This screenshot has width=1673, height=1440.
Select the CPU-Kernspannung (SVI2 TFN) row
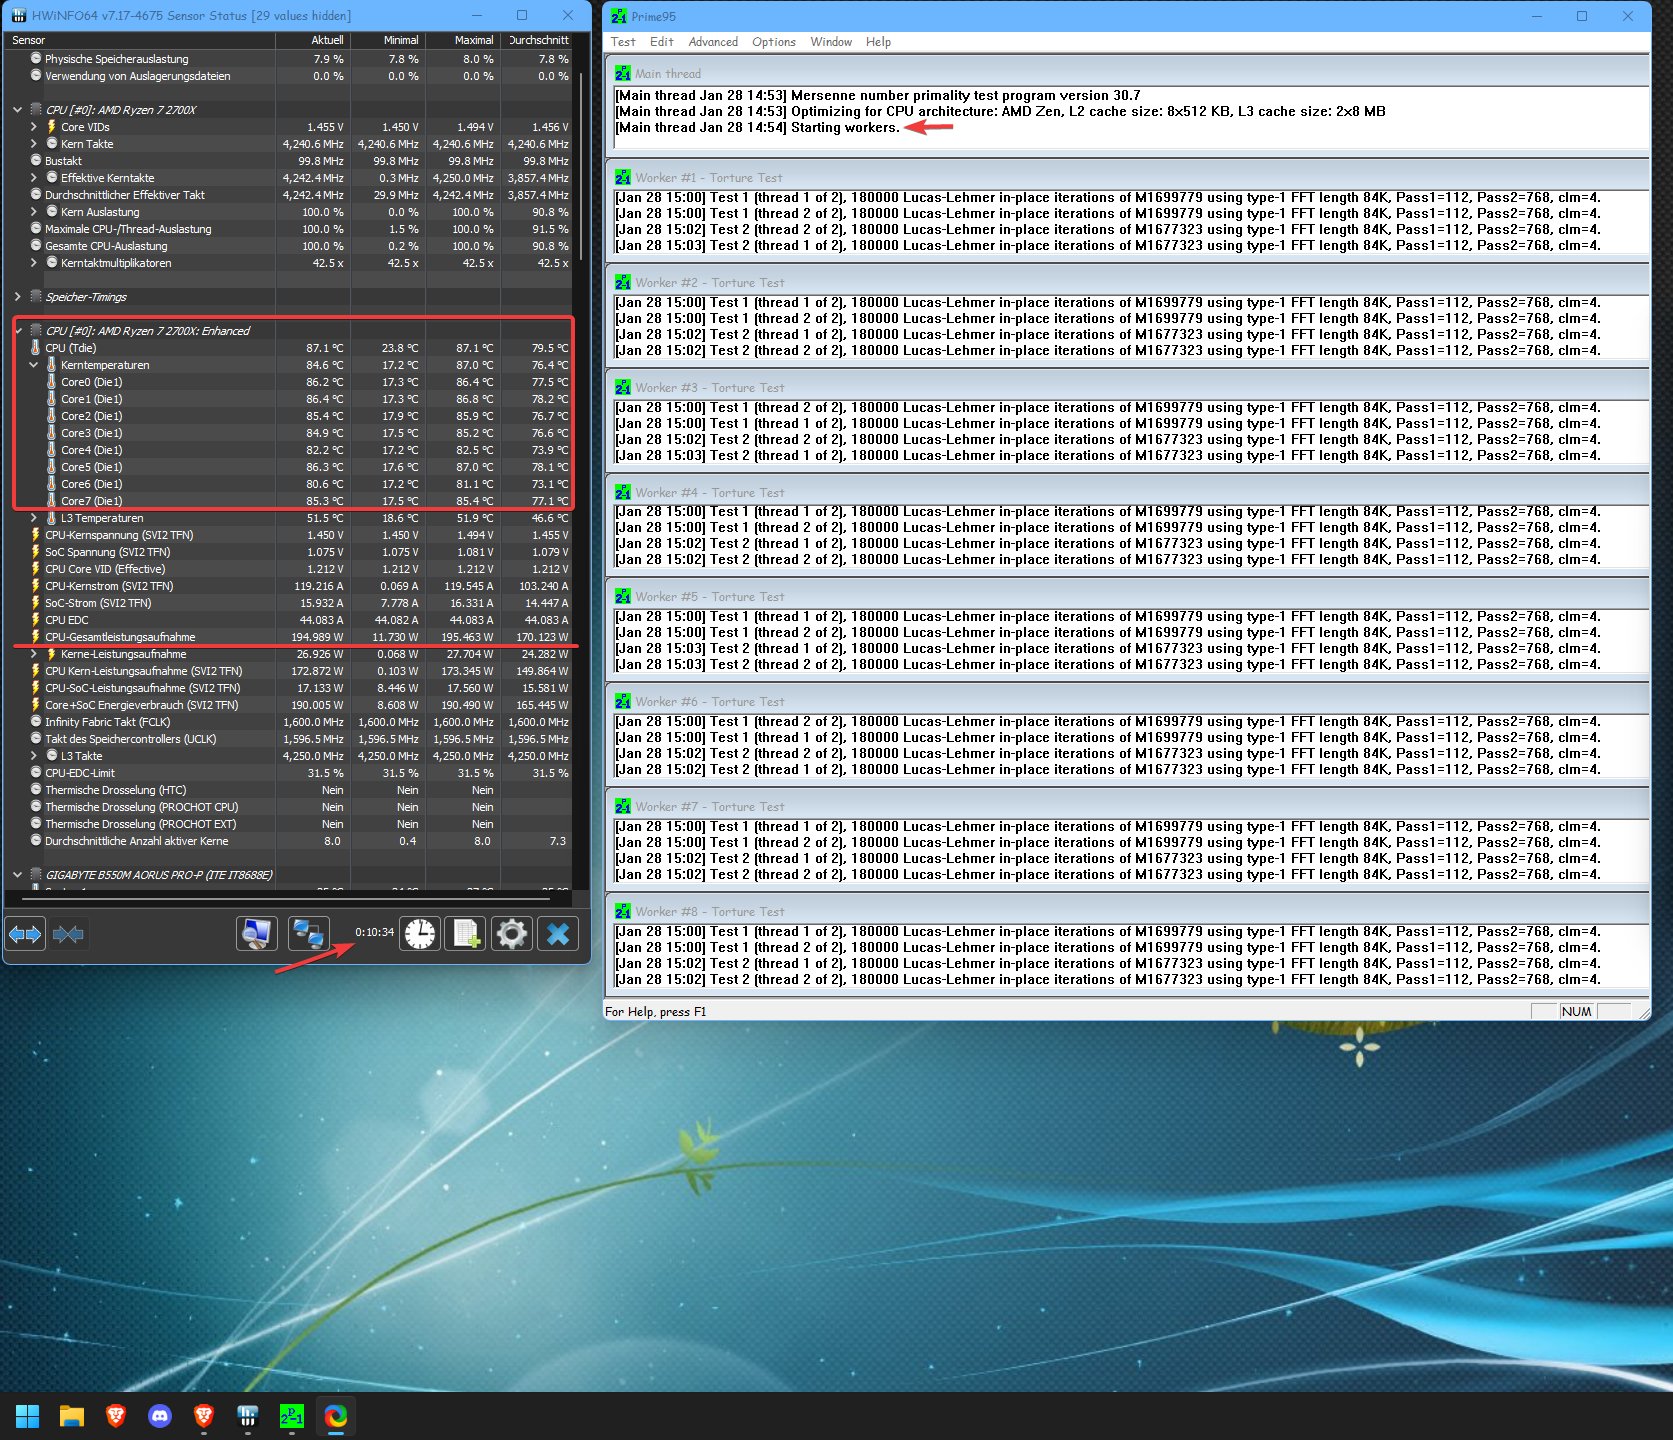[x=290, y=535]
